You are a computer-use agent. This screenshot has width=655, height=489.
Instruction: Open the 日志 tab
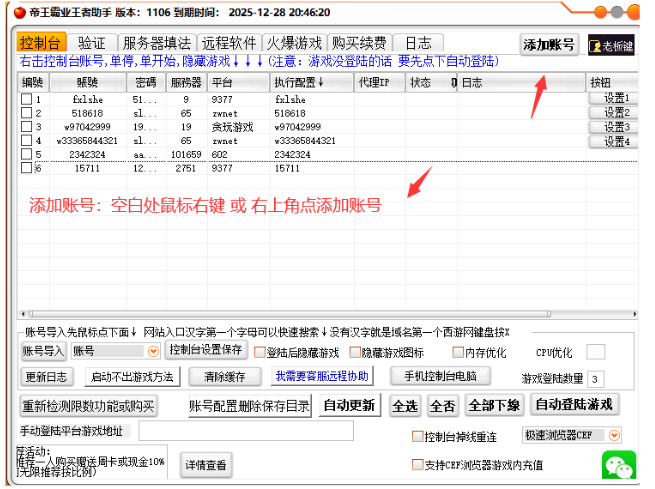tap(418, 43)
